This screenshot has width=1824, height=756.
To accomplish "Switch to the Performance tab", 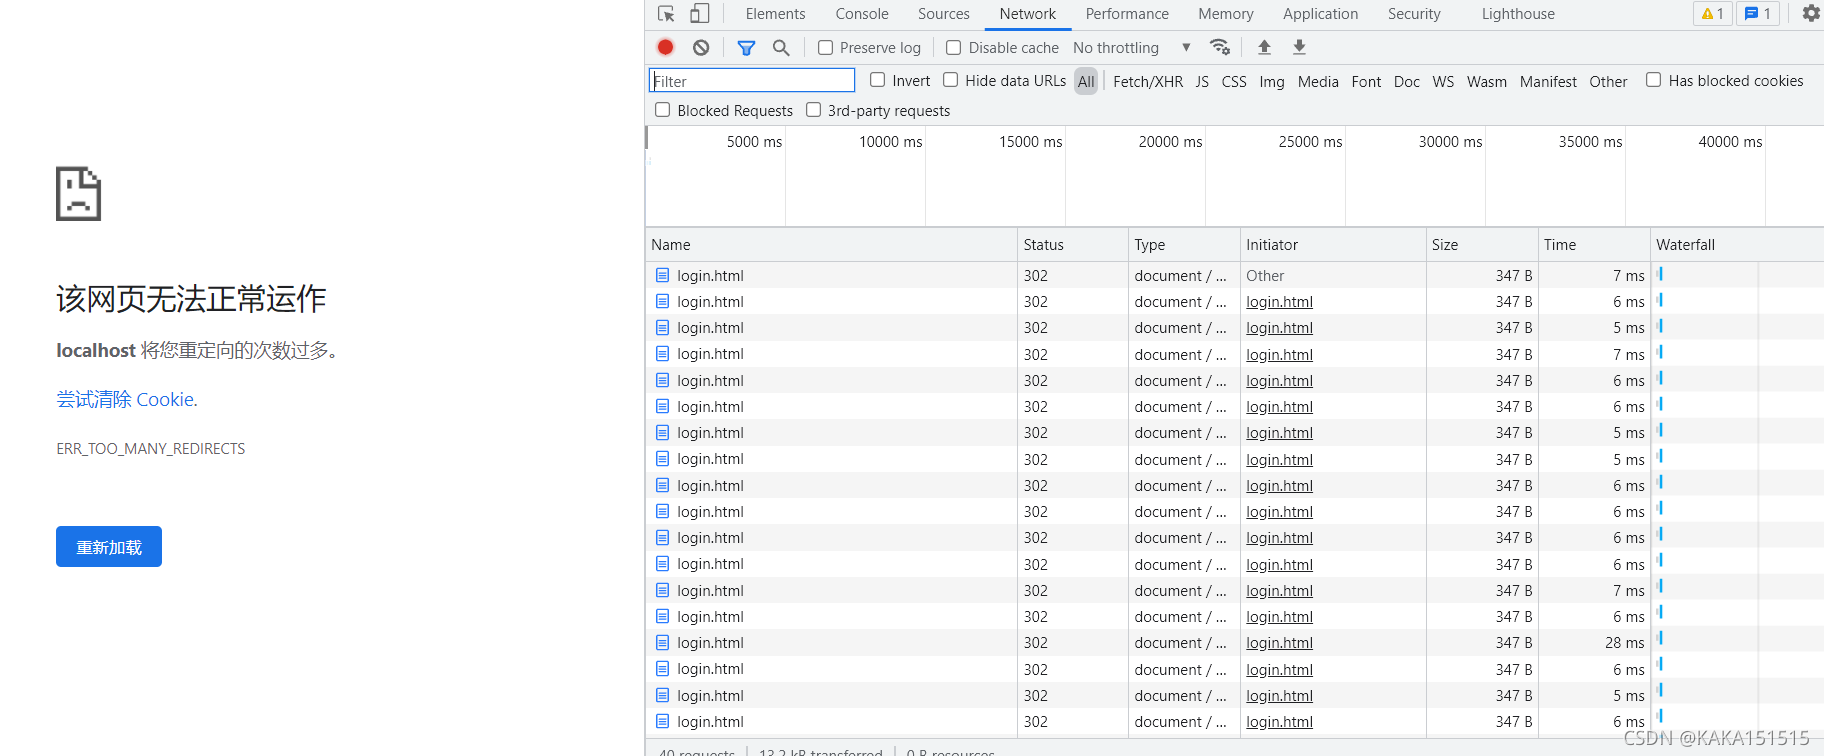I will [1127, 14].
